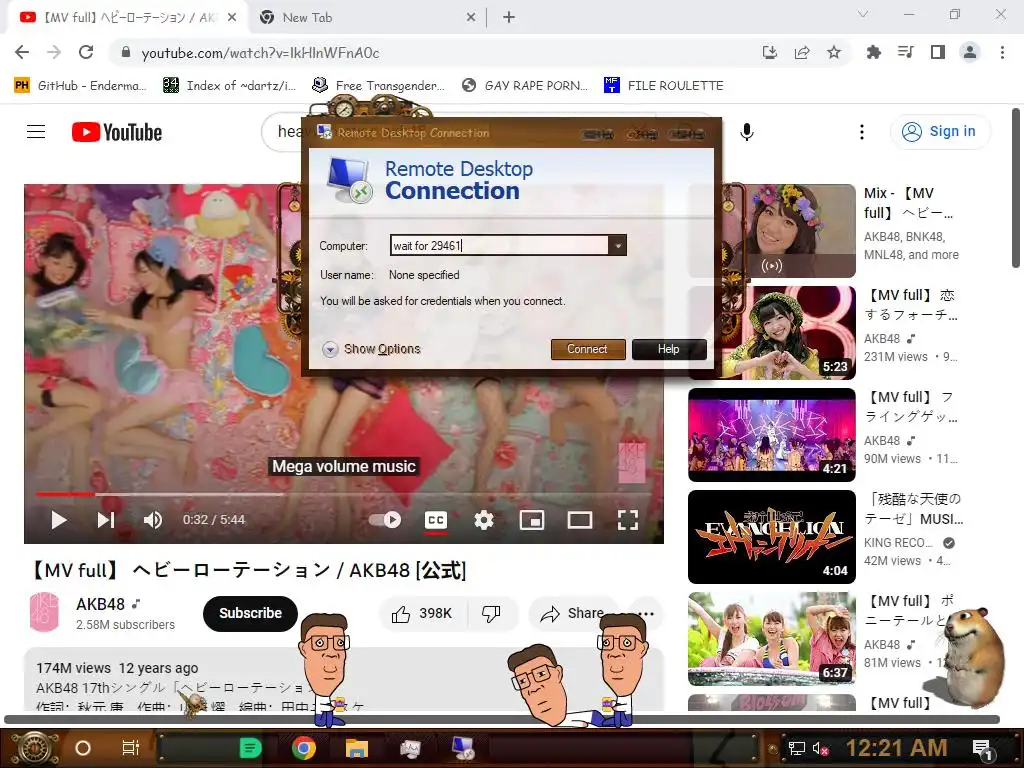Like the video with 398K likes

coord(422,614)
